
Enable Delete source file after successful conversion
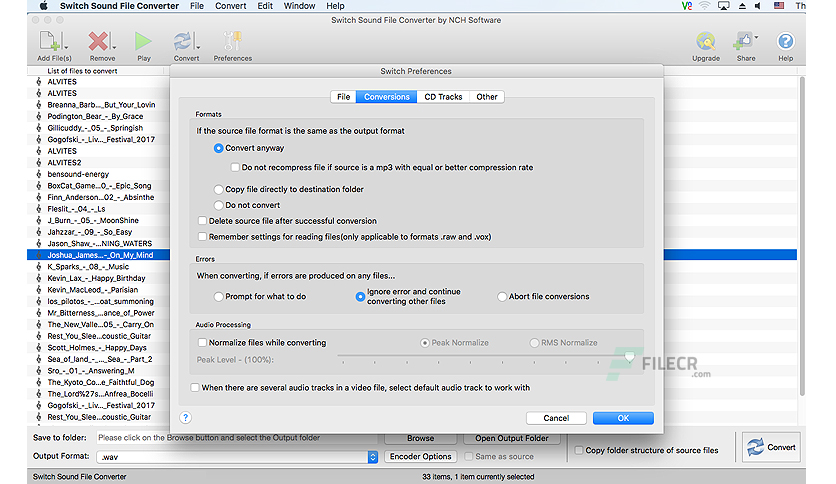(202, 221)
